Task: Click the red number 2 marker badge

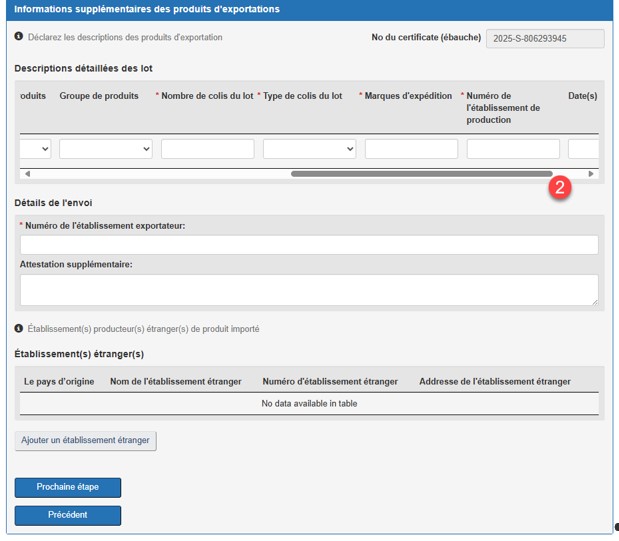Action: (x=561, y=188)
